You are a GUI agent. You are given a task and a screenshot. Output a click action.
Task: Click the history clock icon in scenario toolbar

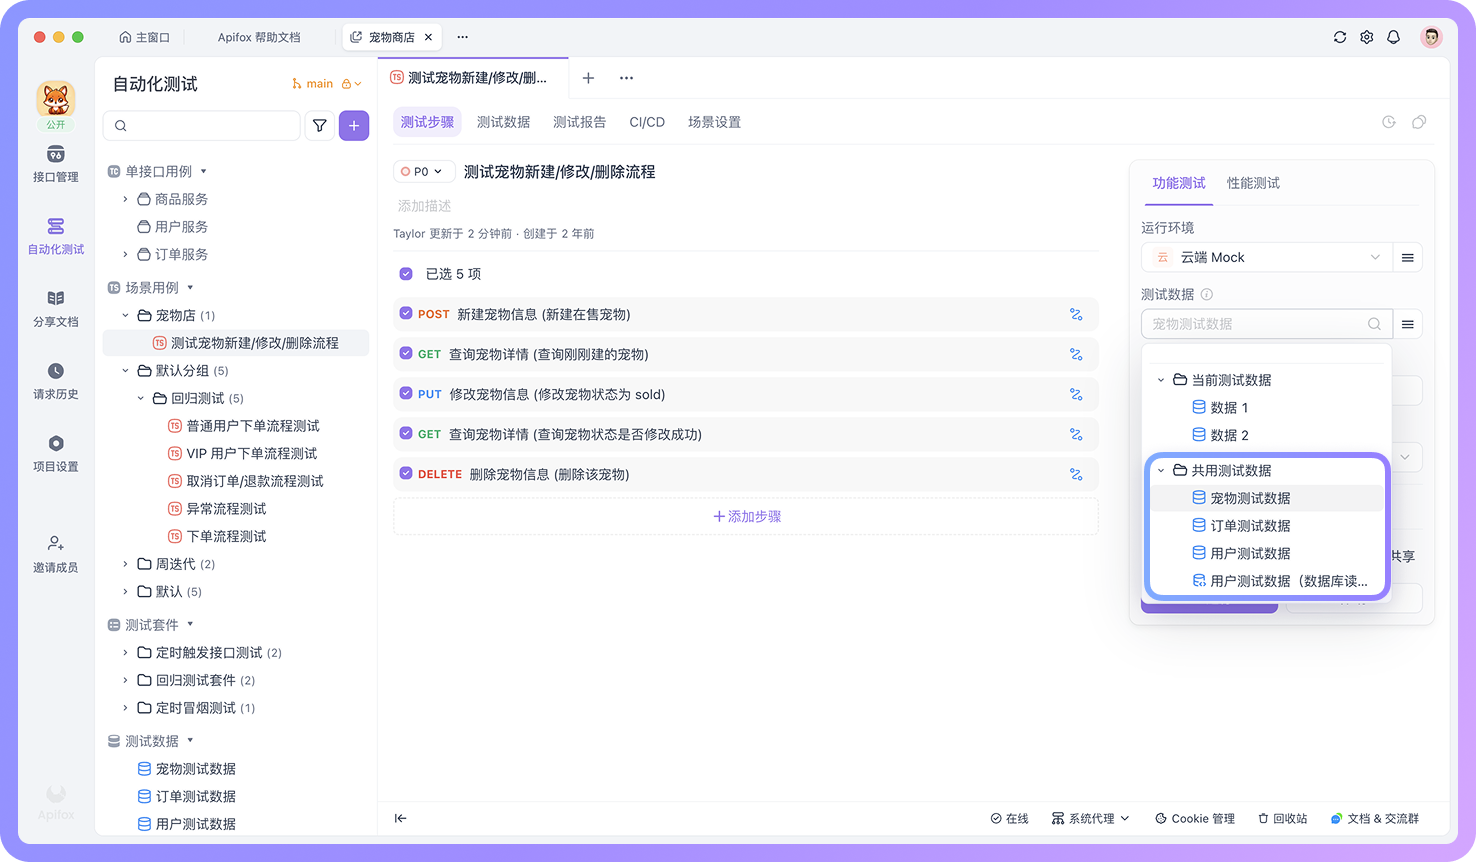pyautogui.click(x=1389, y=122)
